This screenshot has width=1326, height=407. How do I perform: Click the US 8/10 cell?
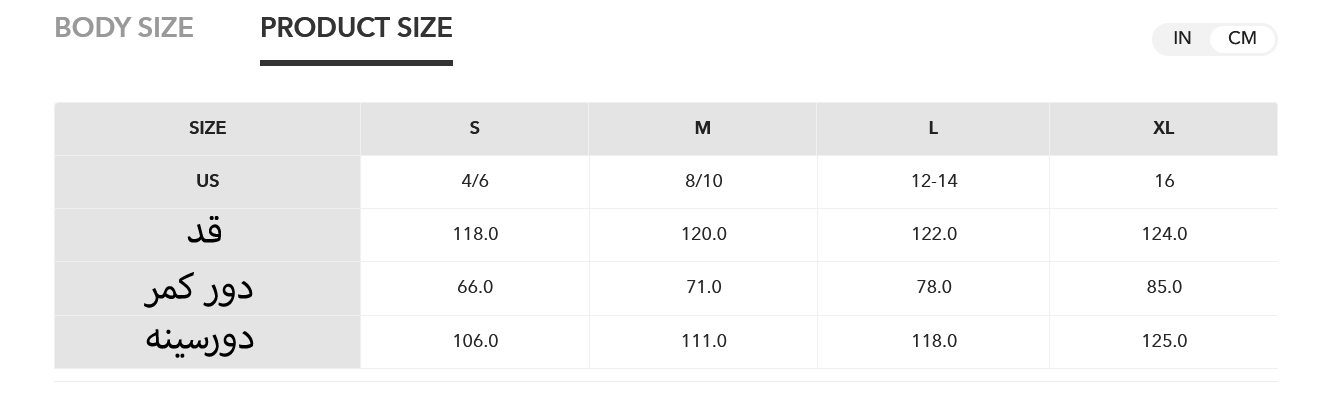(703, 181)
